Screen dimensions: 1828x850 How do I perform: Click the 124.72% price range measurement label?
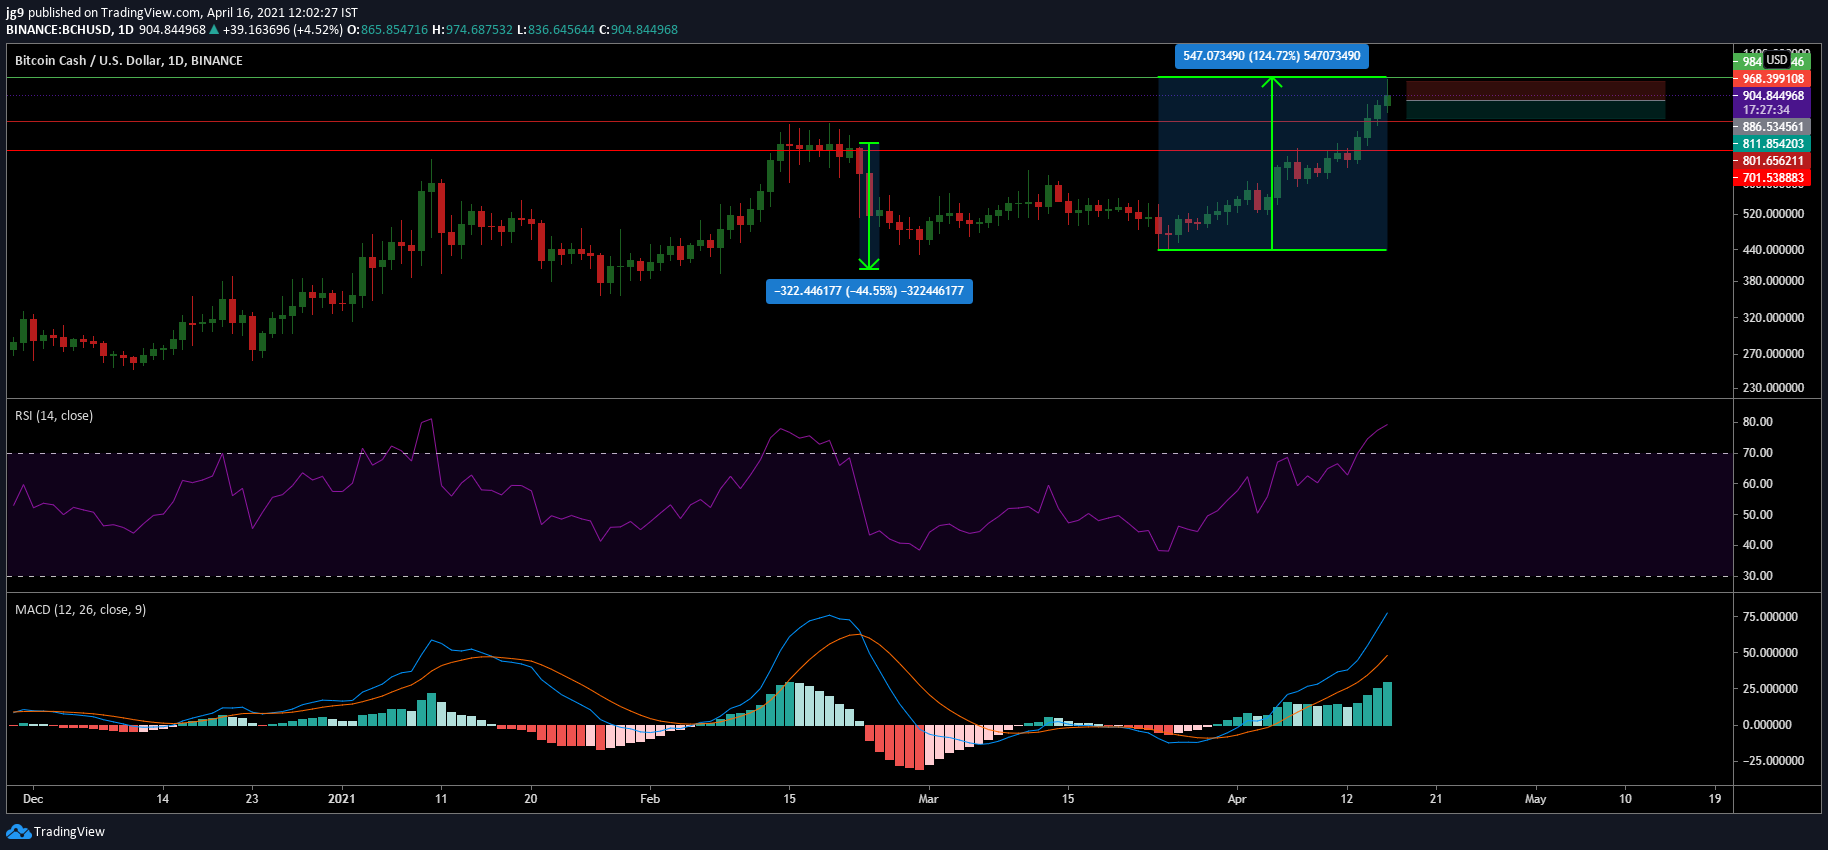point(1272,56)
